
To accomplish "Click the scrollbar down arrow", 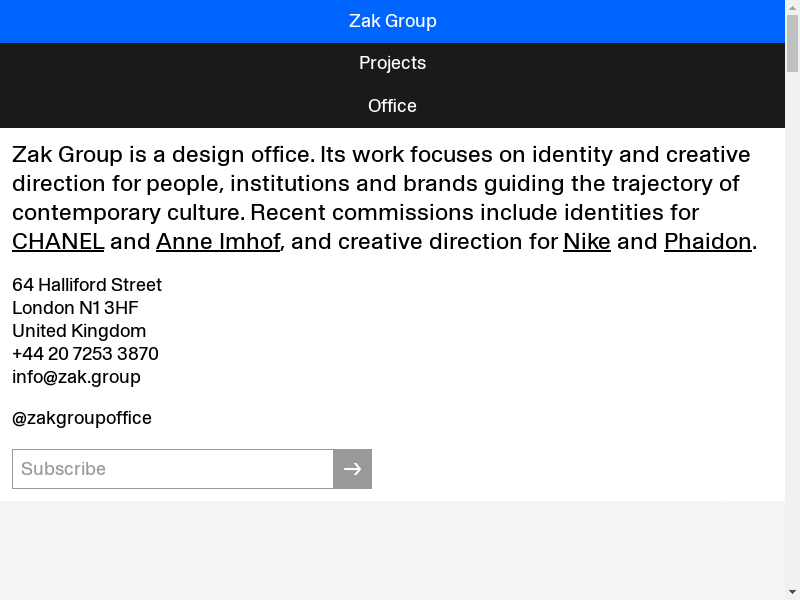I will 792,592.
